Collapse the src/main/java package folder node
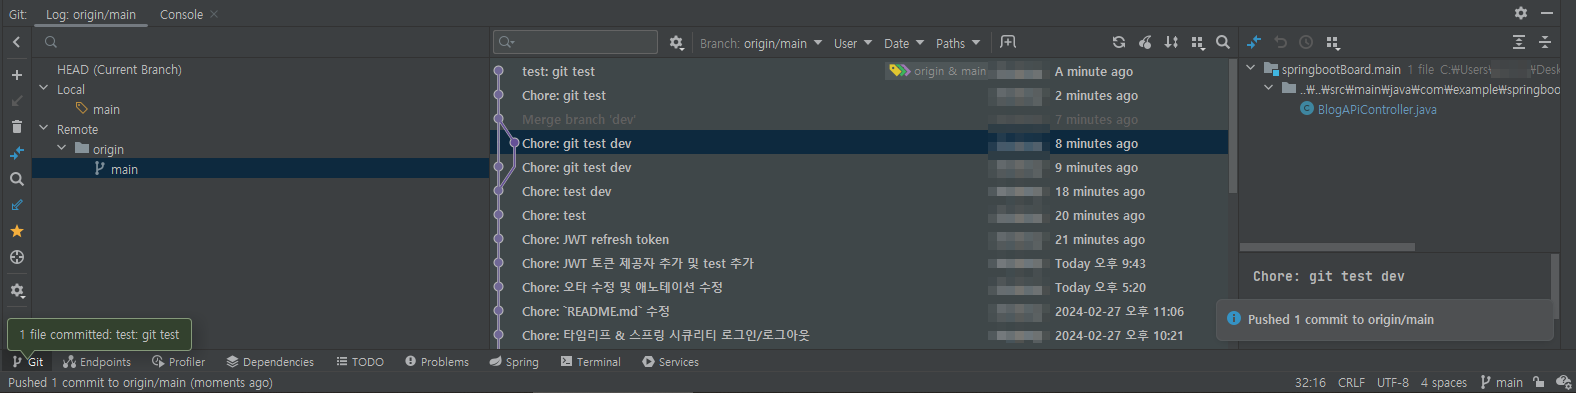Viewport: 1576px width, 393px height. [x=1268, y=88]
